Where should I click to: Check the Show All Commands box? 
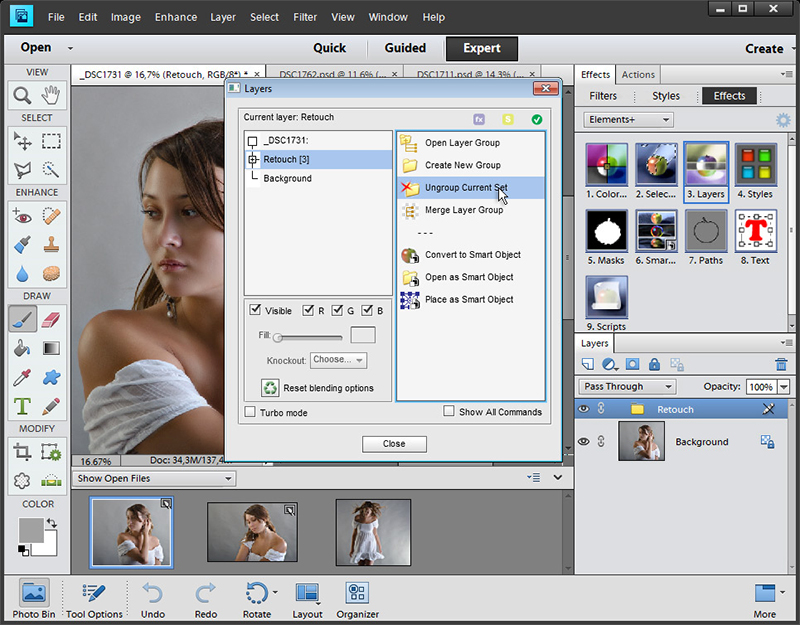(x=450, y=412)
